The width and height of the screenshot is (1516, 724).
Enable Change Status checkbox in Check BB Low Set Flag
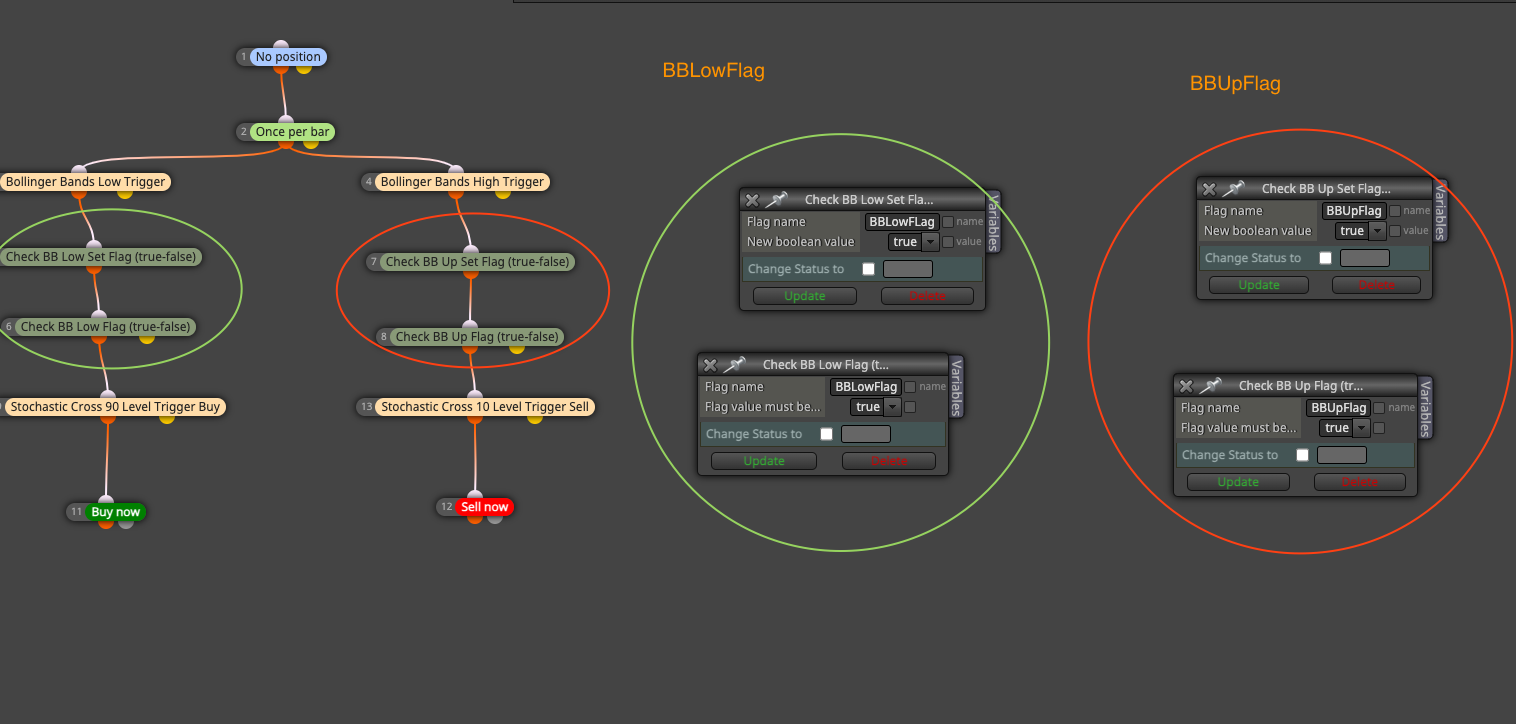click(868, 269)
